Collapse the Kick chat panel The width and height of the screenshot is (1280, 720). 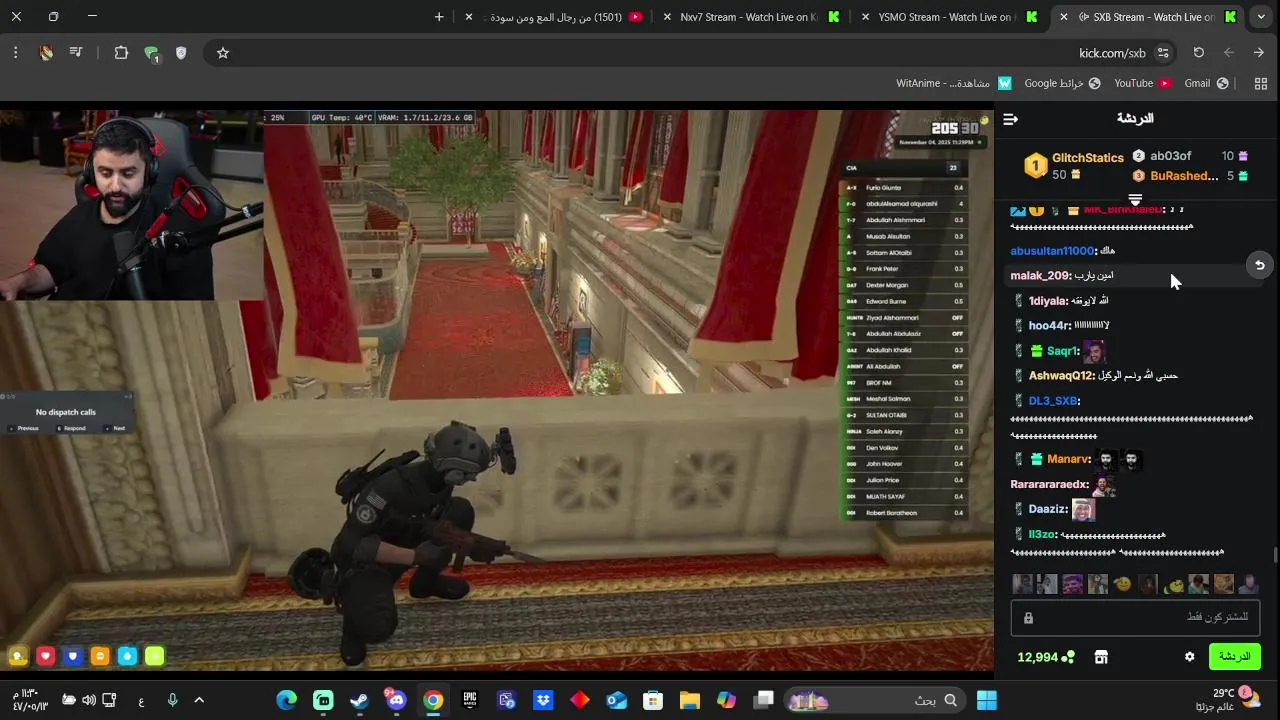(1010, 119)
